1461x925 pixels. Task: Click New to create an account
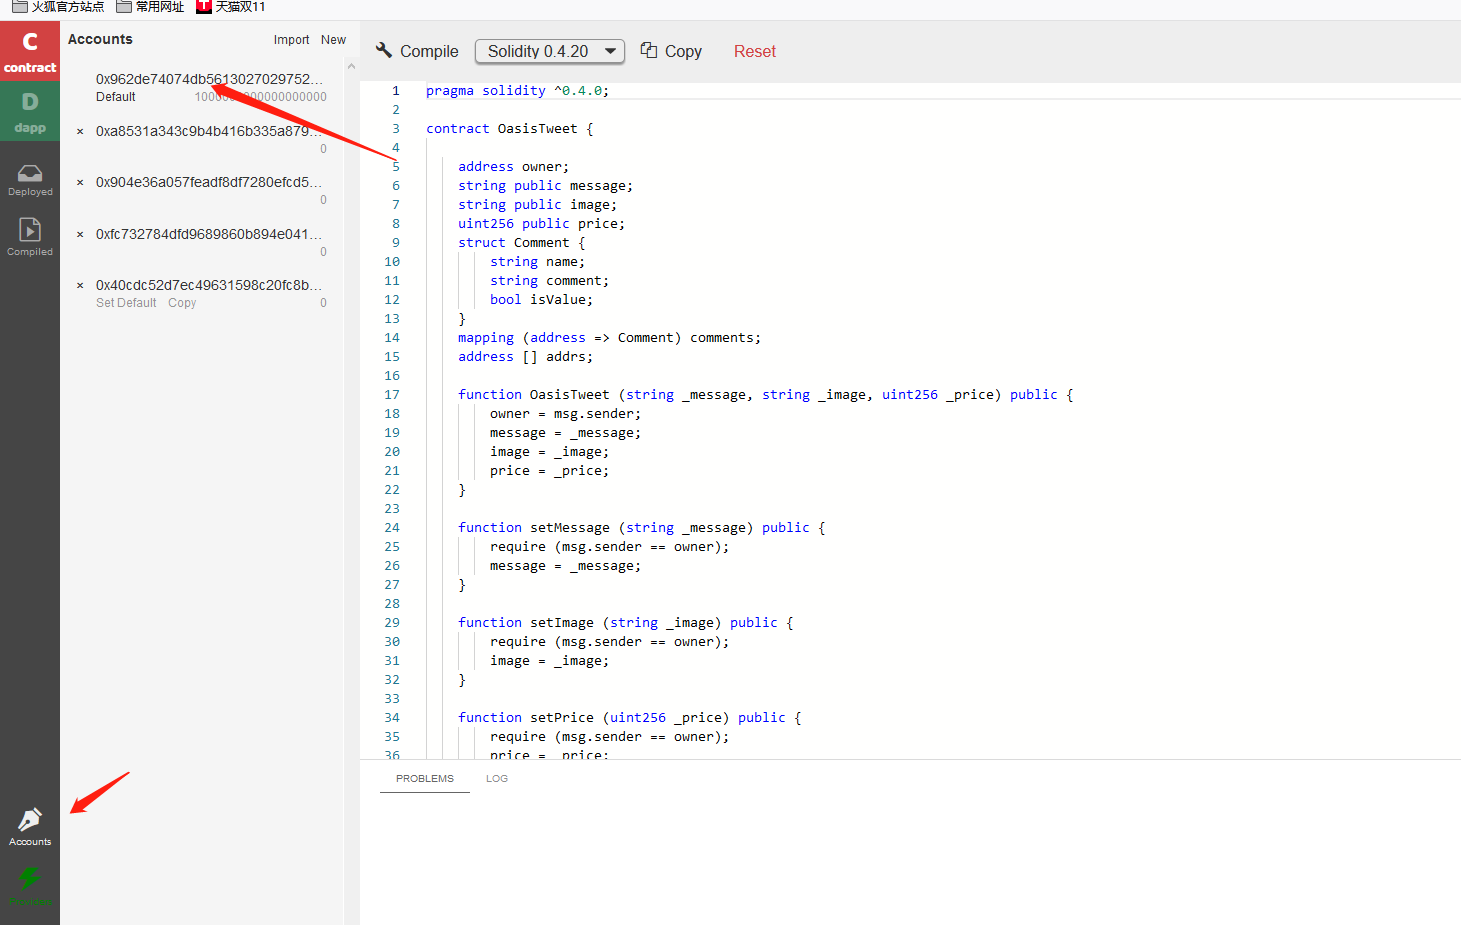pos(334,40)
